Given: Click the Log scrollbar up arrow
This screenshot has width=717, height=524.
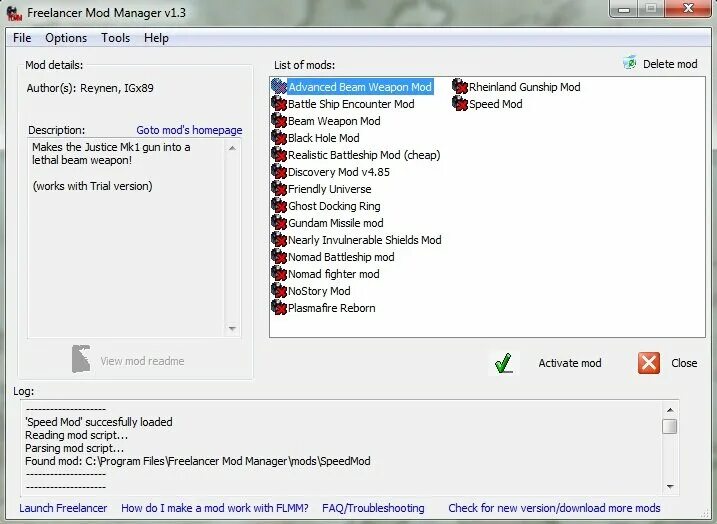Looking at the screenshot, I should pyautogui.click(x=670, y=410).
